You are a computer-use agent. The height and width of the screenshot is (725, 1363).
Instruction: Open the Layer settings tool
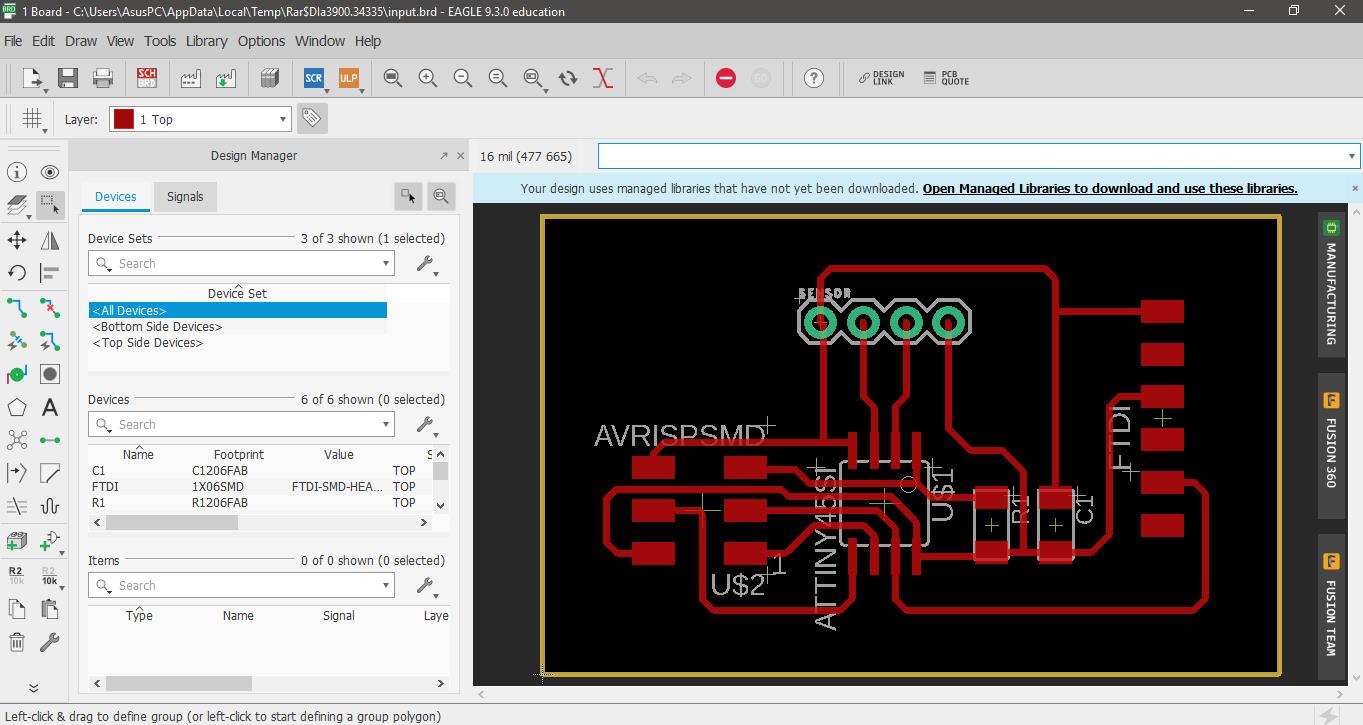[17, 206]
